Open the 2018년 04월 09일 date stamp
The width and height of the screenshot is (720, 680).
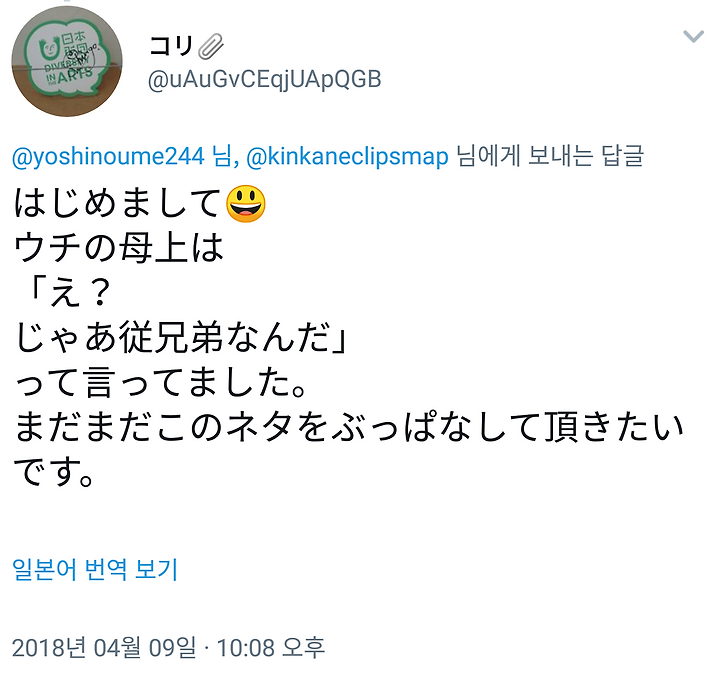[104, 648]
